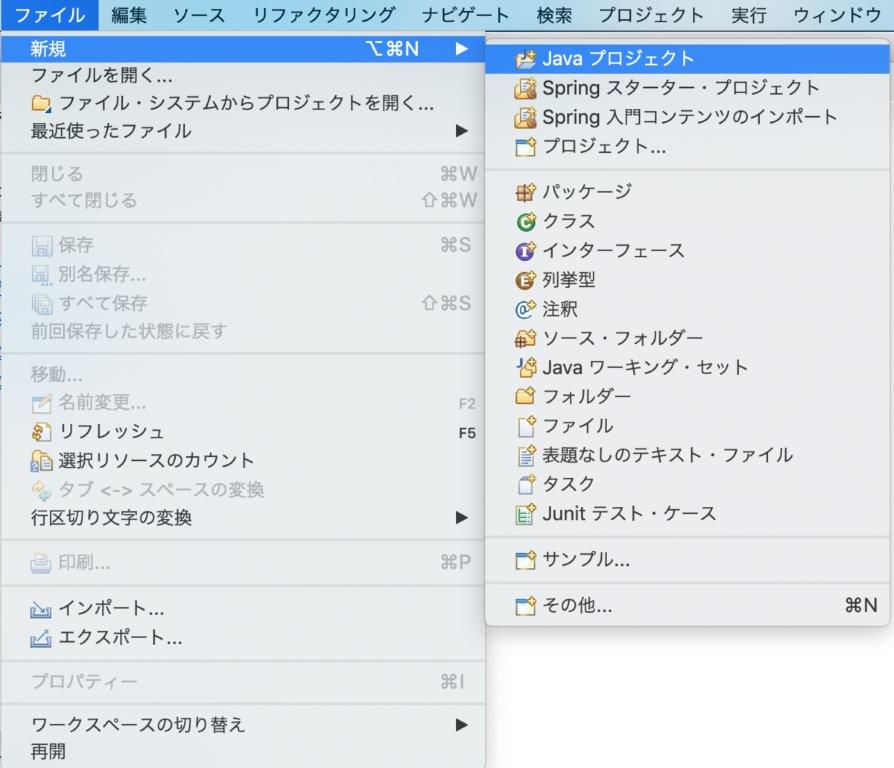Click the パッケージ icon
The height and width of the screenshot is (768, 894).
(x=525, y=192)
